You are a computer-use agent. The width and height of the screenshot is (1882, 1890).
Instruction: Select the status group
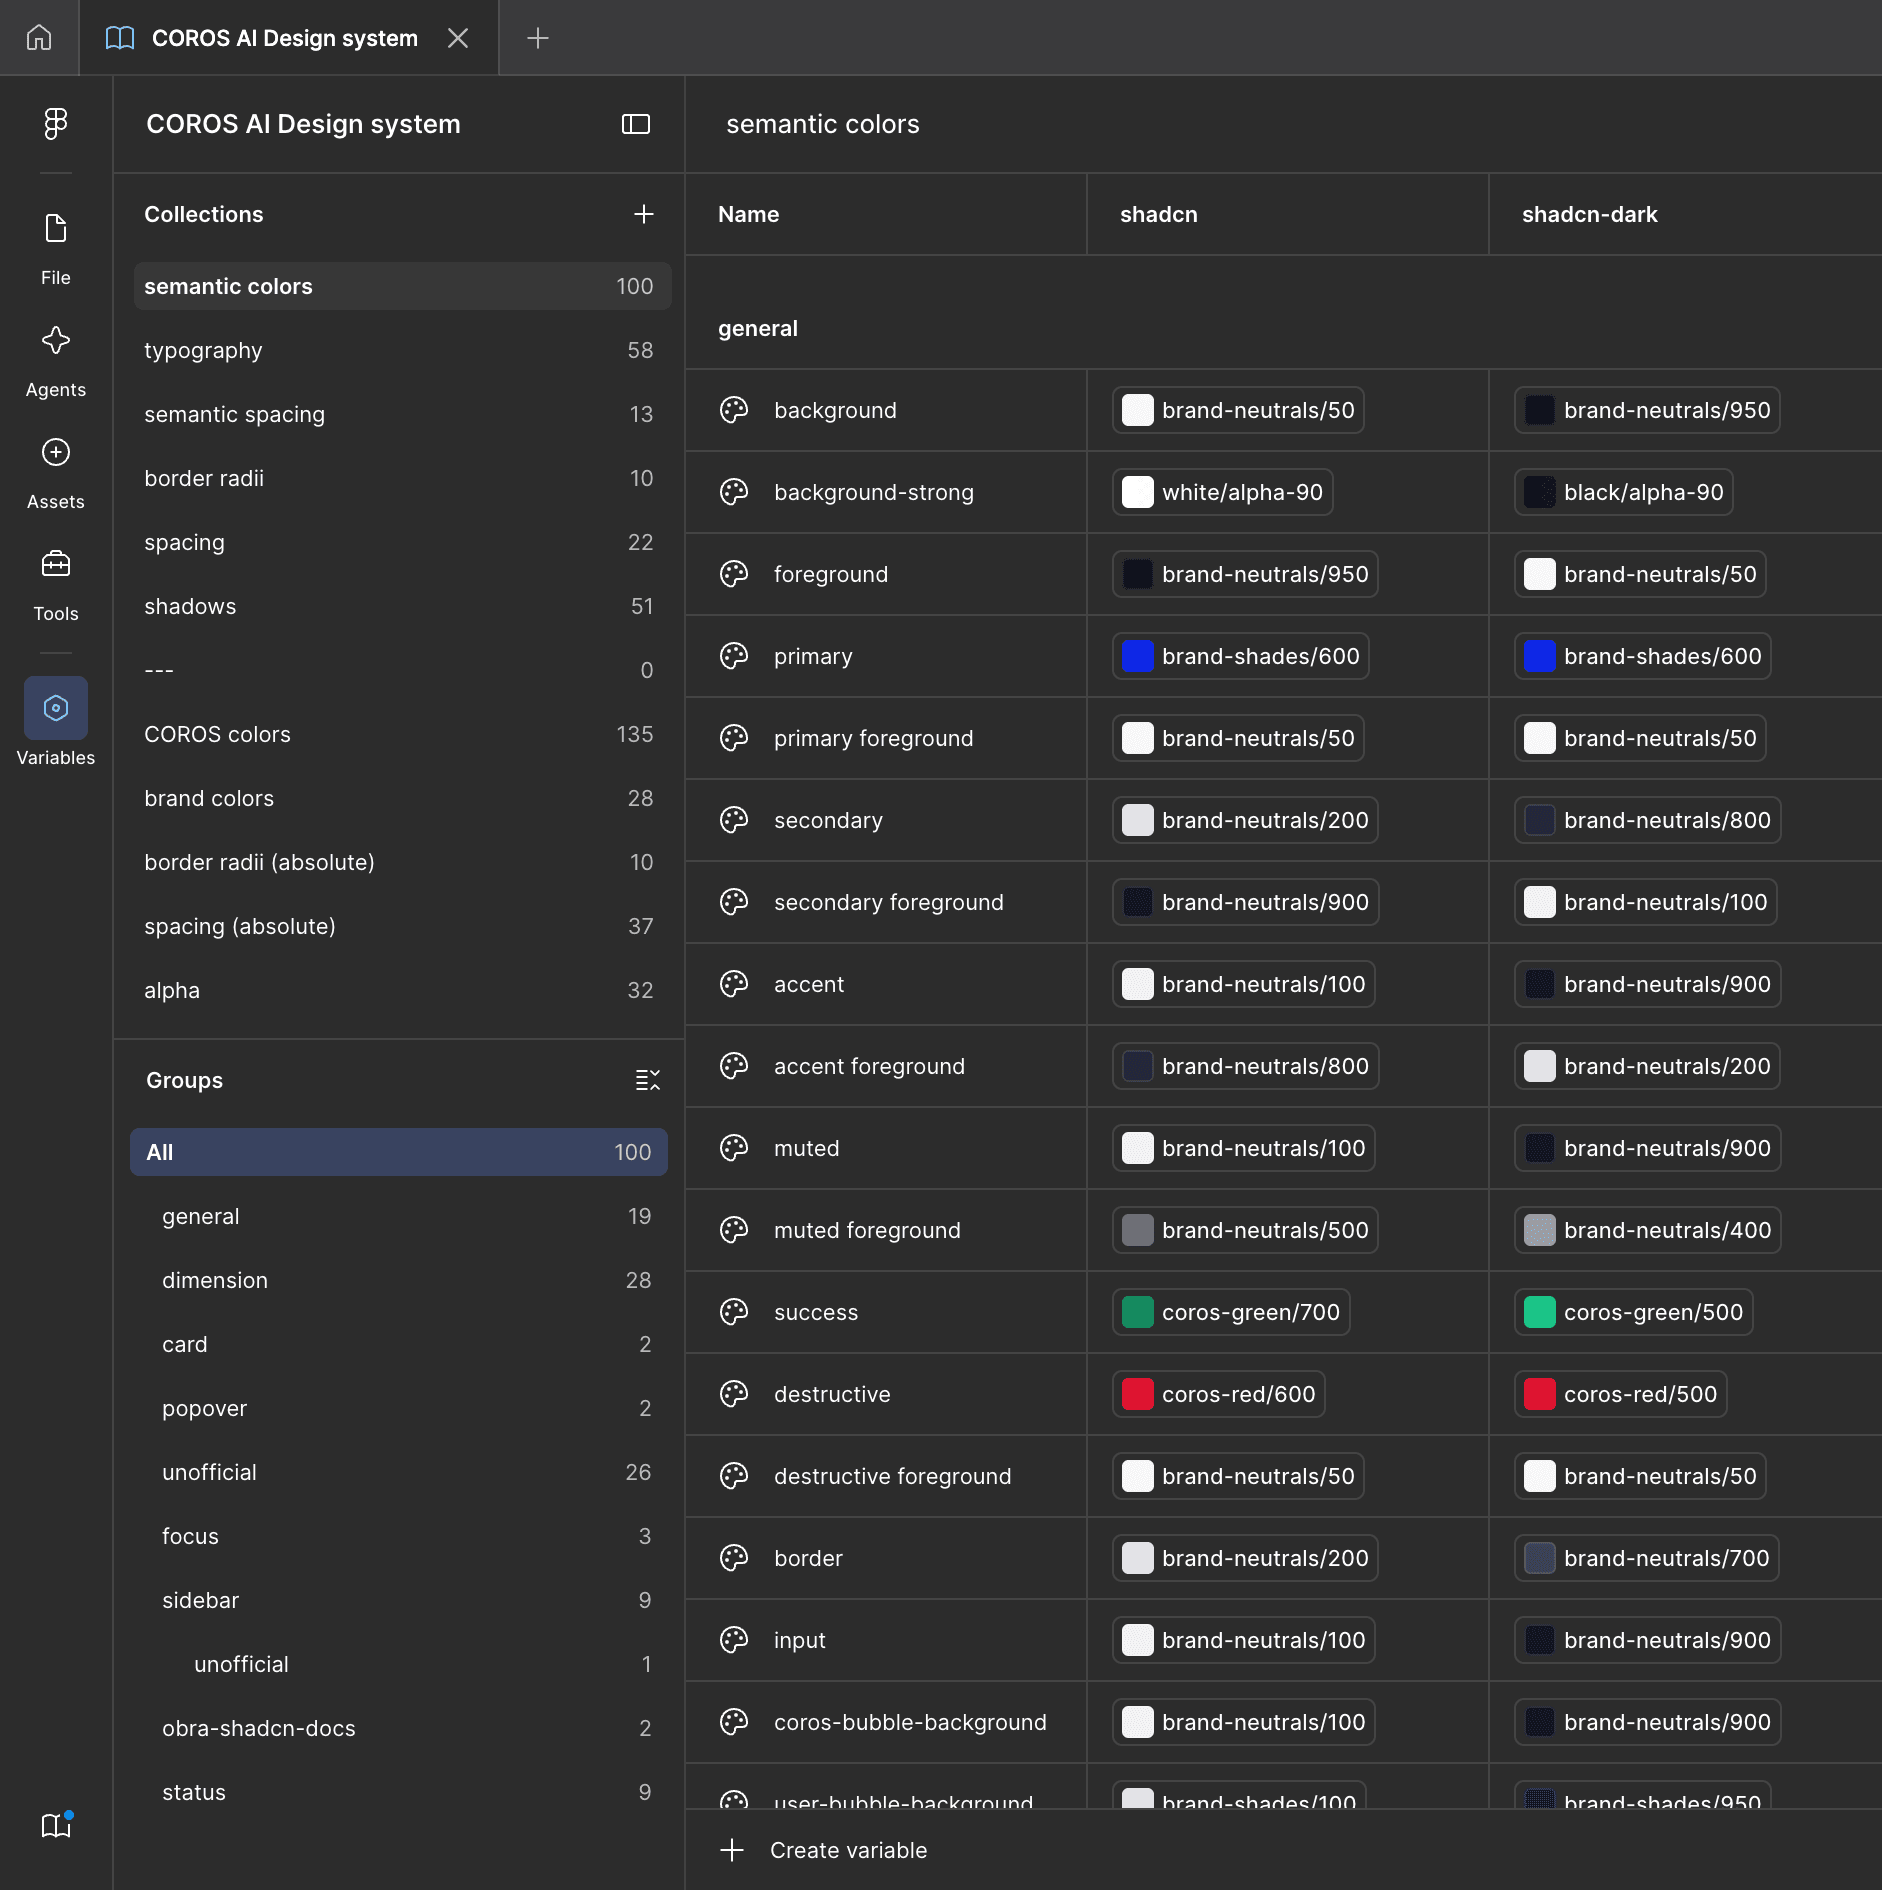[x=399, y=1792]
